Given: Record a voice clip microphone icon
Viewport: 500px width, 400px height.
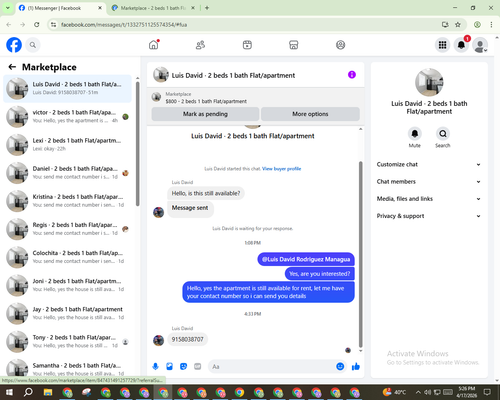Looking at the screenshot, I should pos(155,367).
